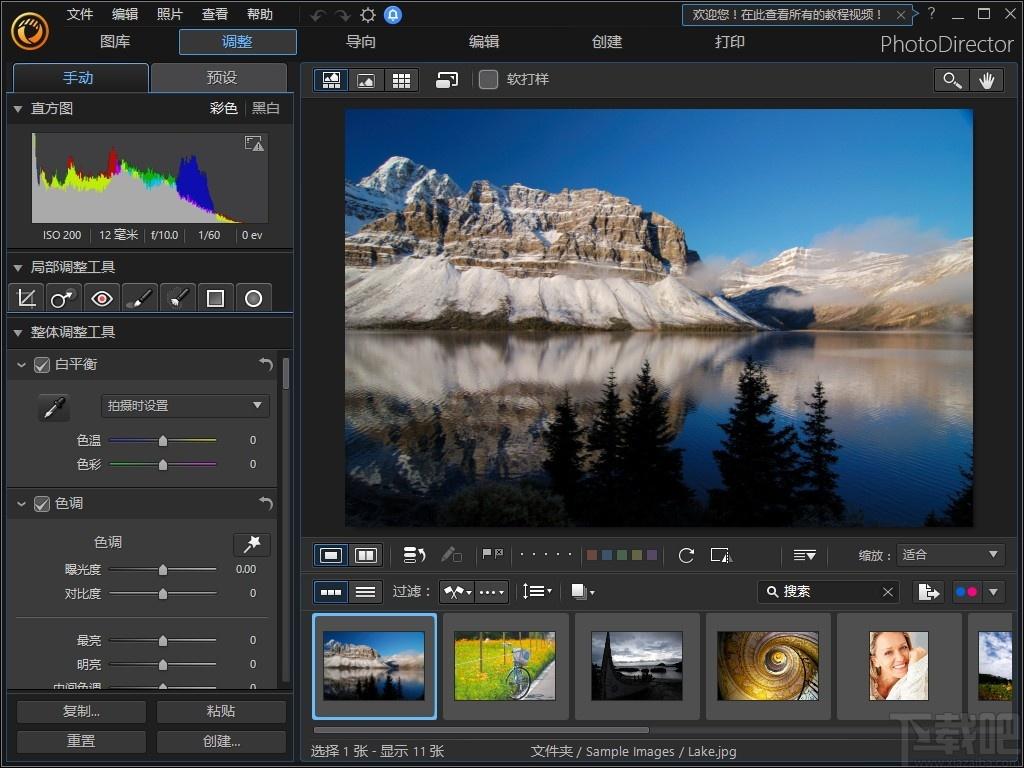1024x768 pixels.
Task: Click the 粘贴 button
Action: [x=221, y=711]
